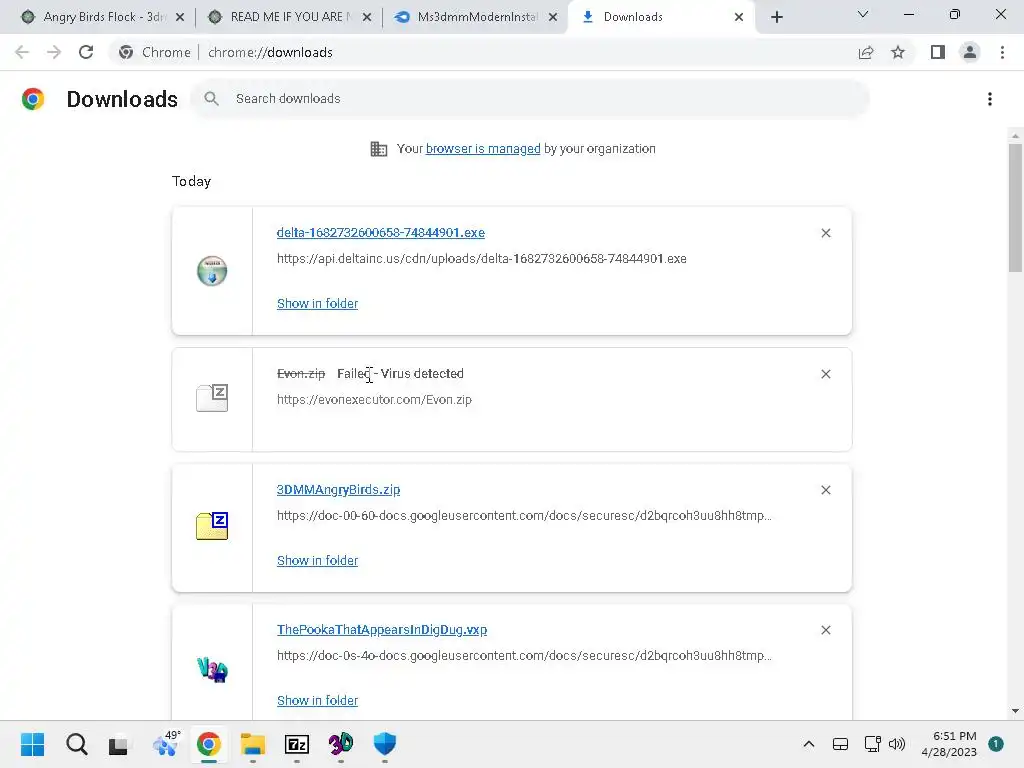Show delta exe in folder
Image resolution: width=1024 pixels, height=768 pixels.
click(317, 304)
